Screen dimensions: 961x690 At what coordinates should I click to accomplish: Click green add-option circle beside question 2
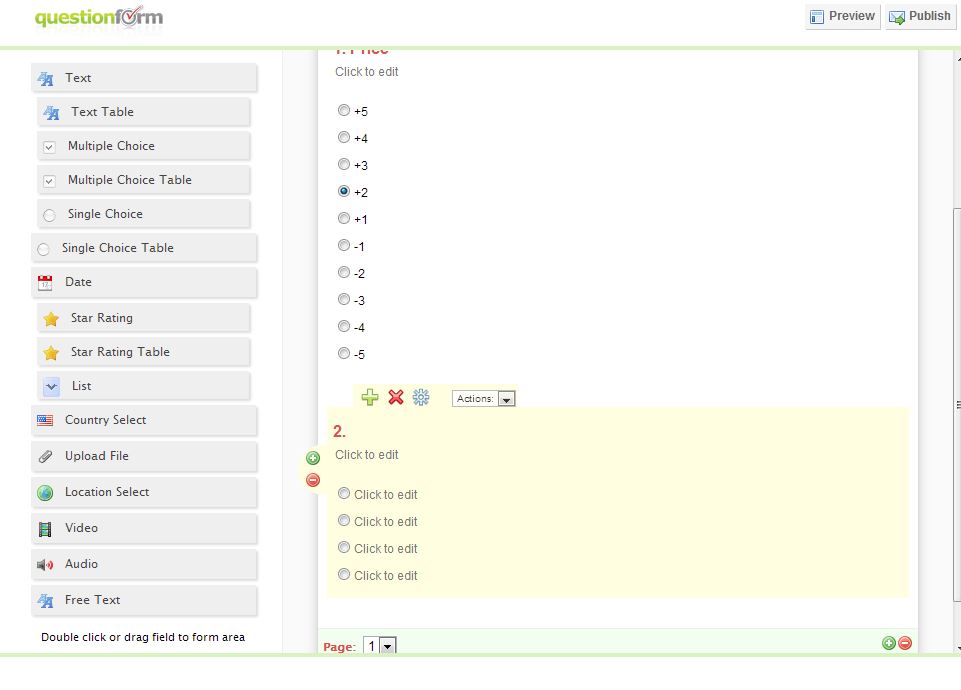pyautogui.click(x=313, y=458)
